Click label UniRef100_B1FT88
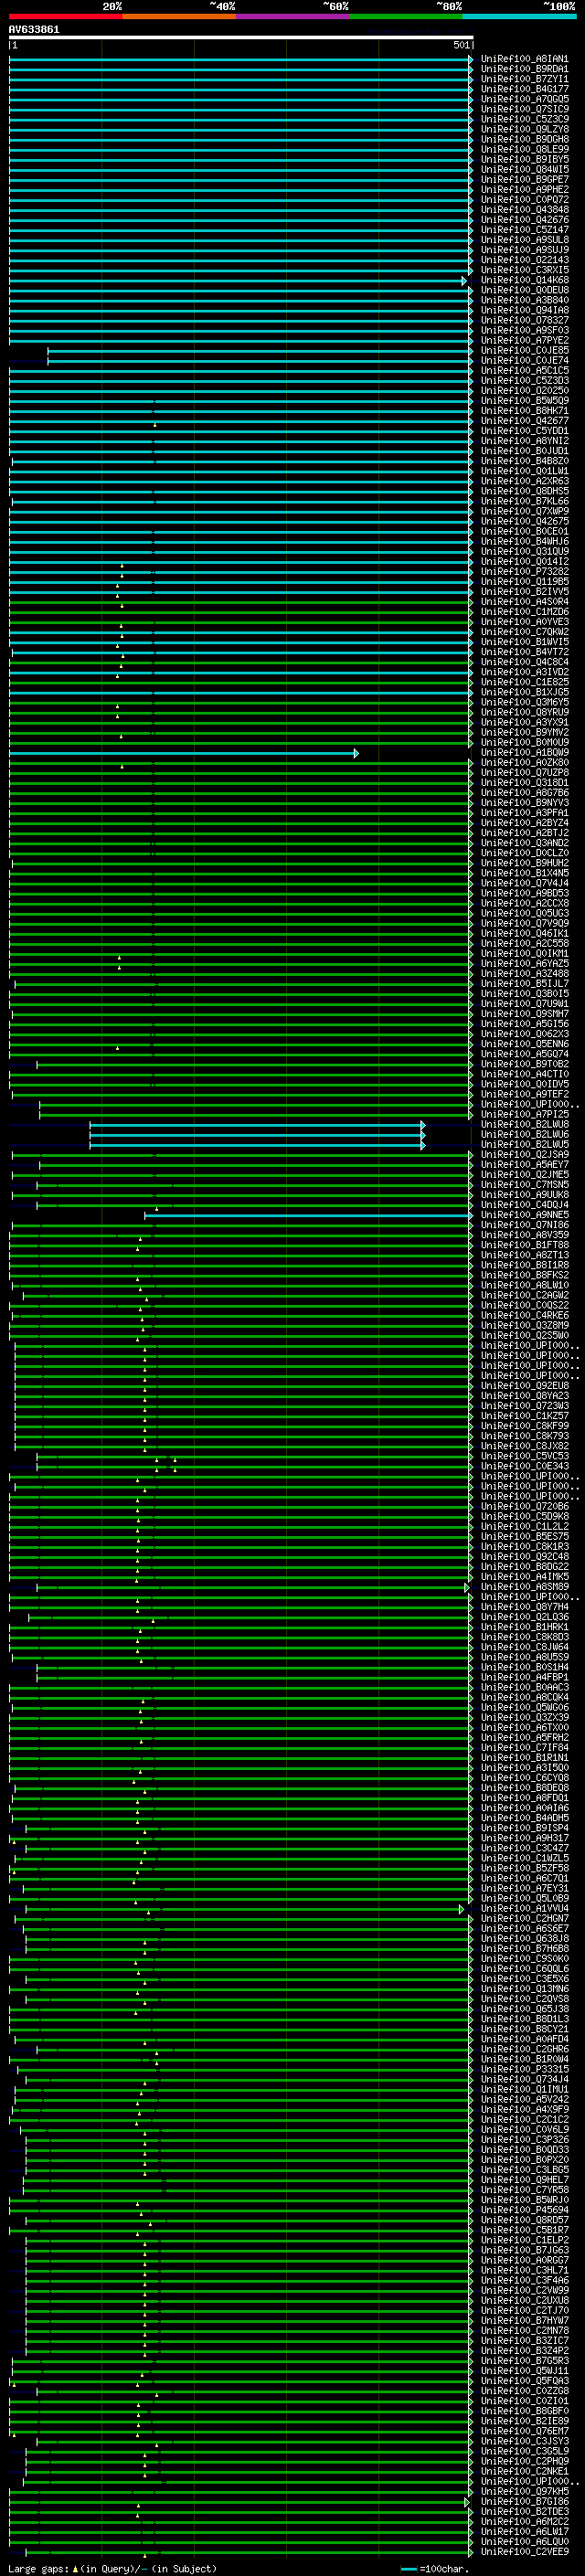This screenshot has width=585, height=2576. point(524,1244)
